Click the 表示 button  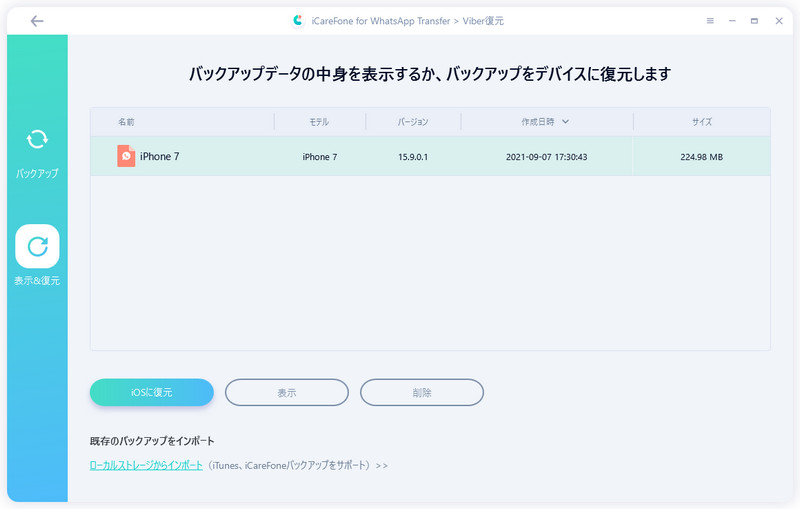pyautogui.click(x=287, y=392)
